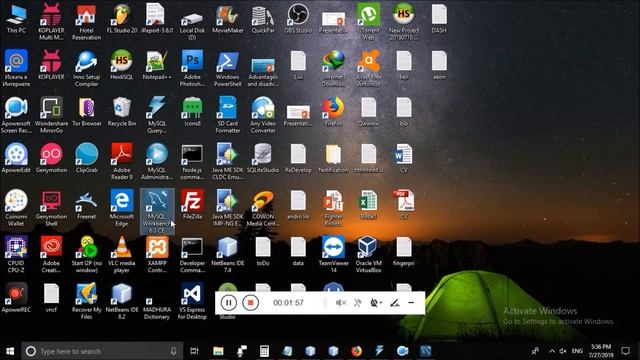
Task: Launch FL Studio 20 from desktop
Action: (122, 18)
